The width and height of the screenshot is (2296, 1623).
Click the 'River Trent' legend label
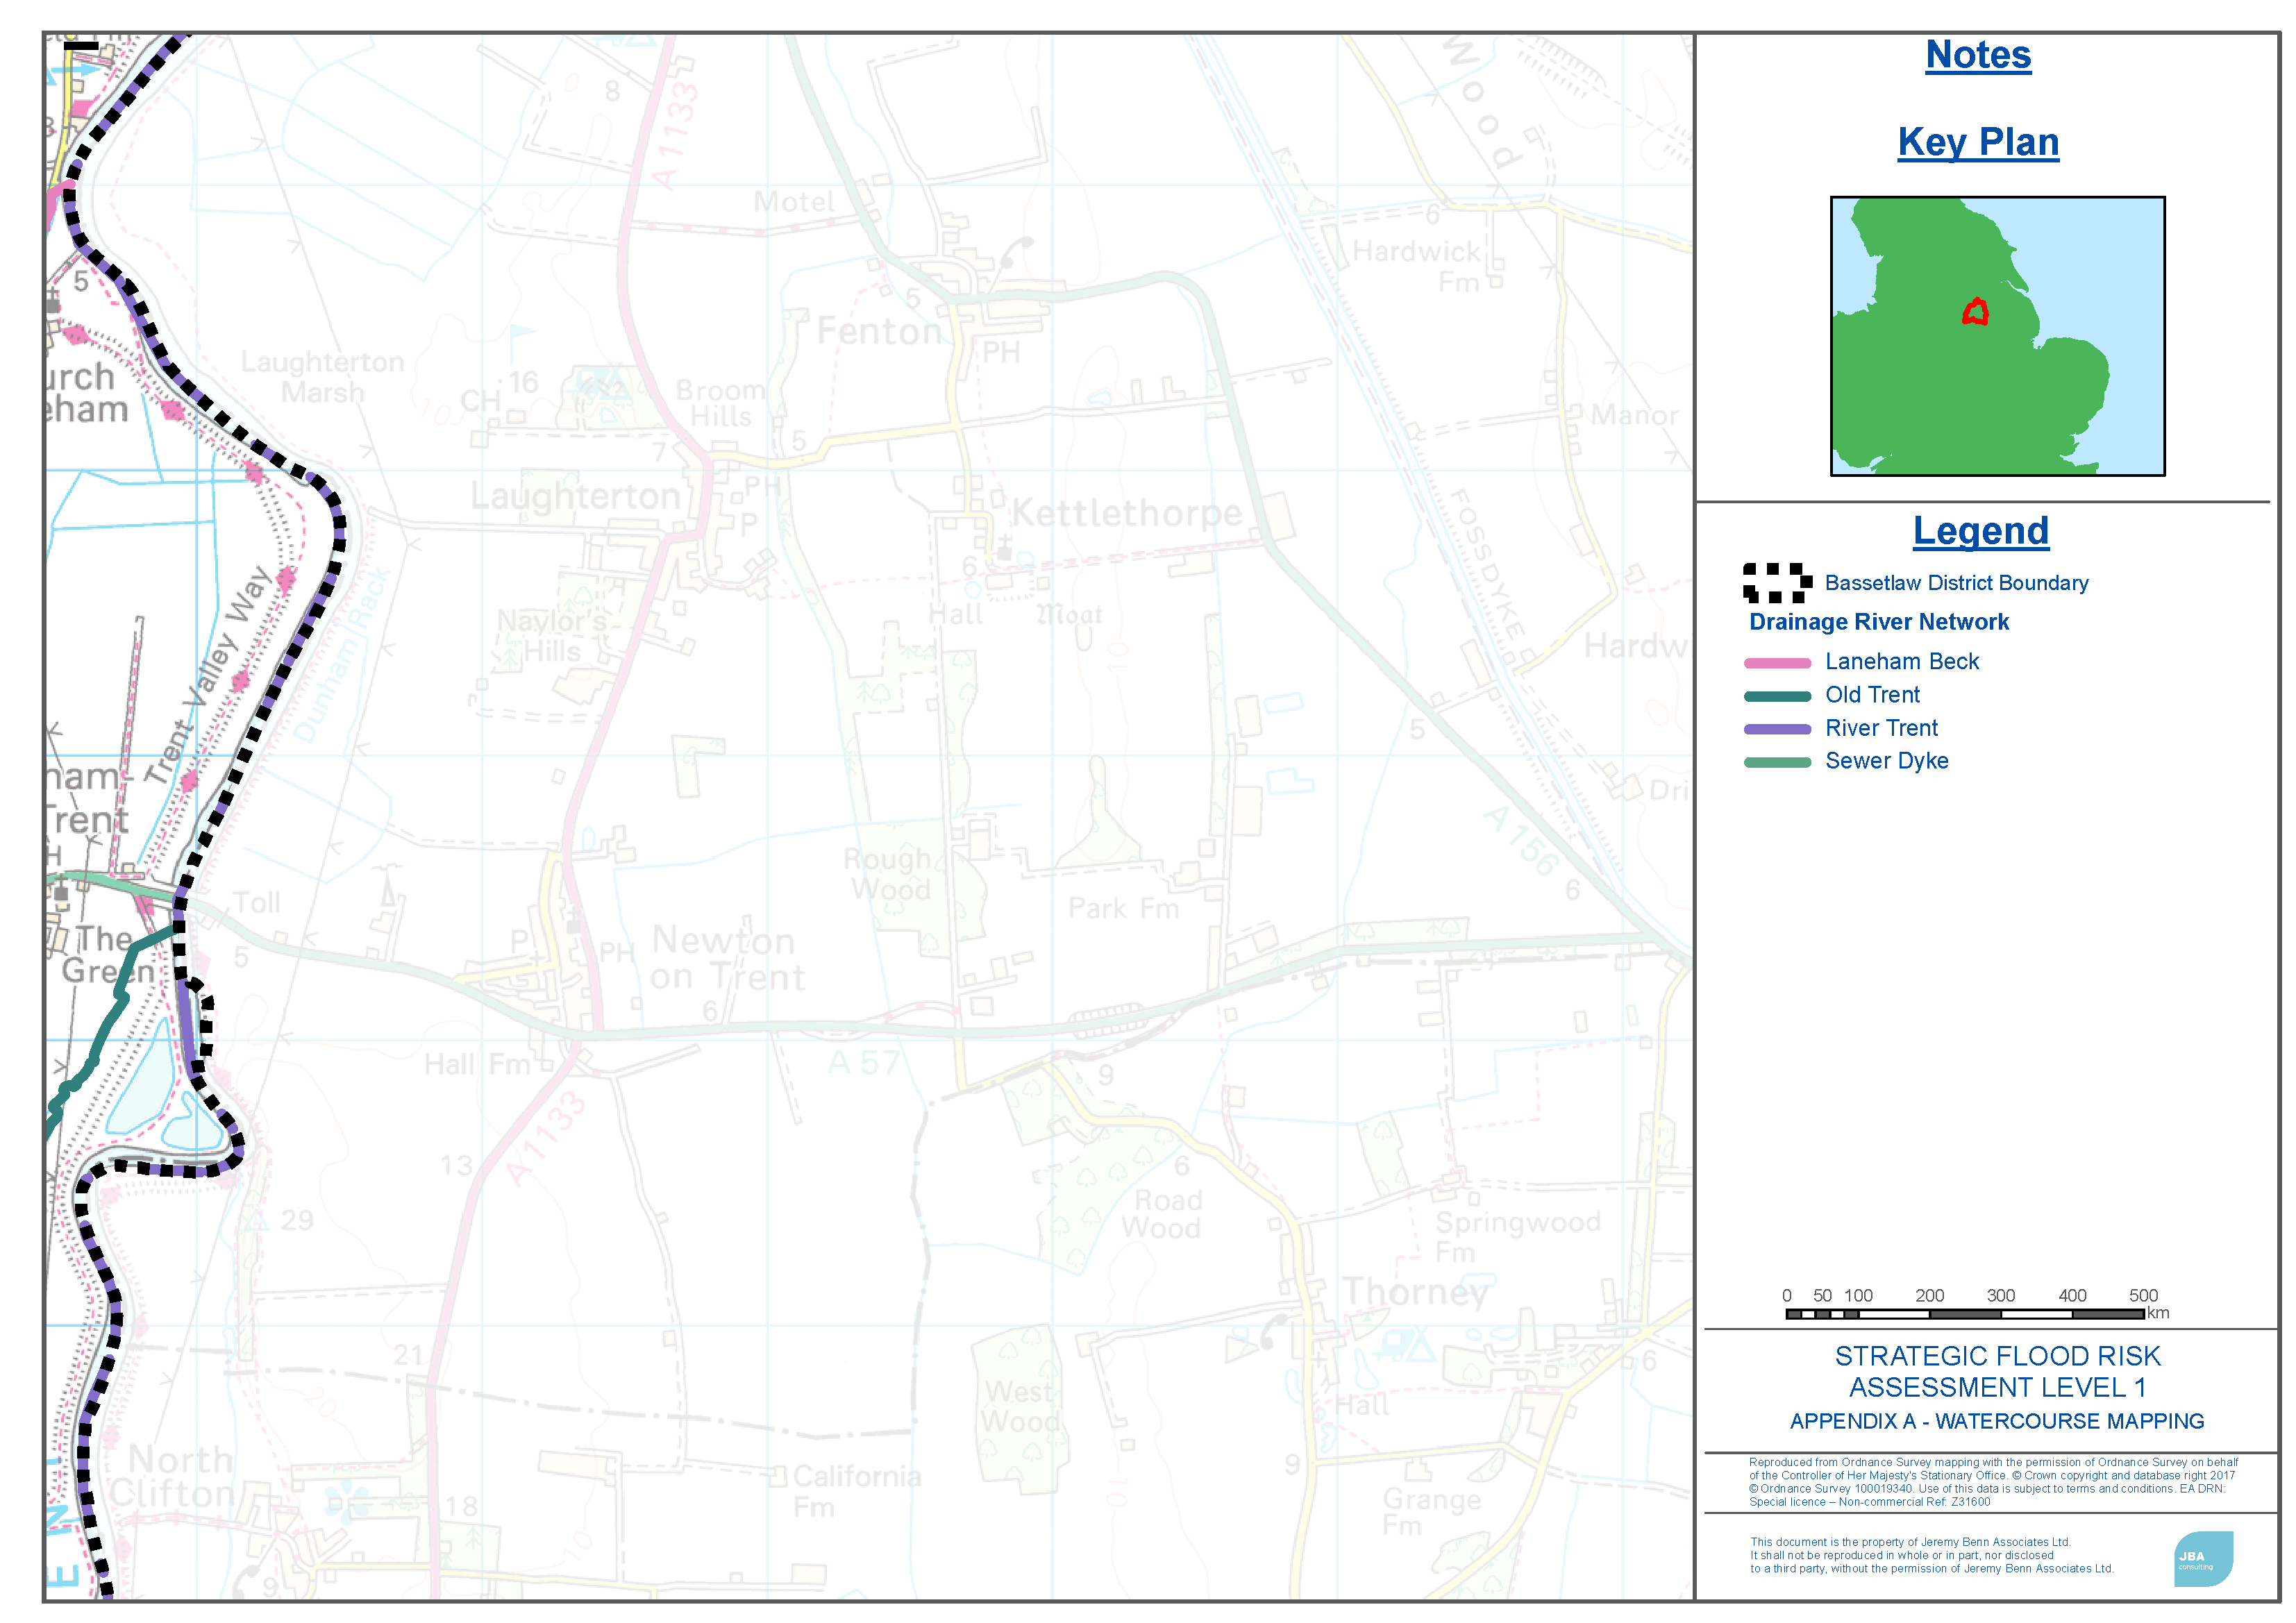pyautogui.click(x=1881, y=728)
